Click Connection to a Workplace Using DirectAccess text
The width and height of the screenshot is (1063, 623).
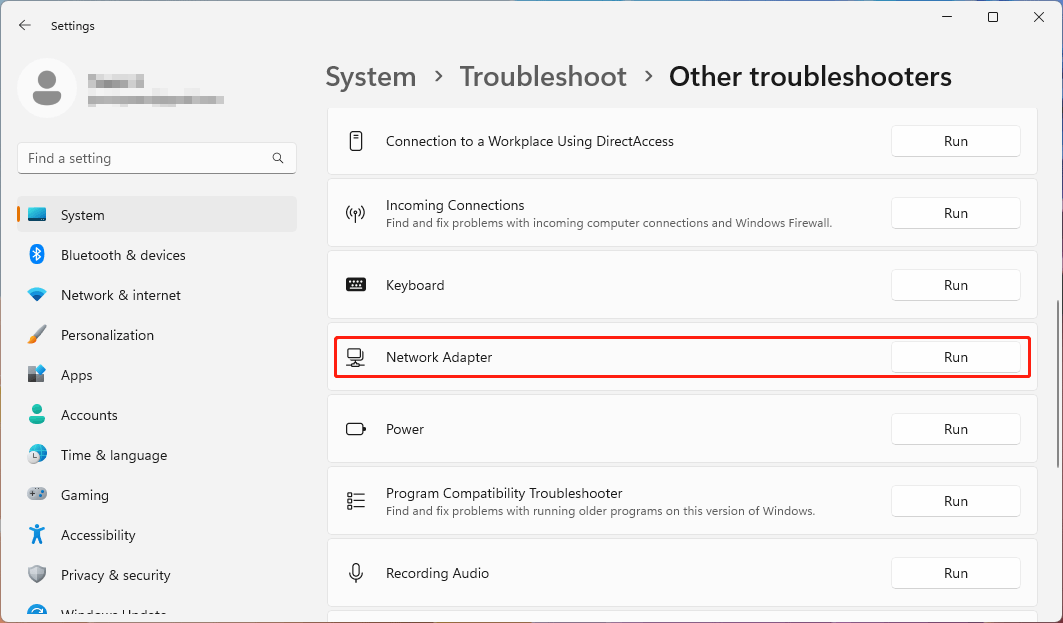pyautogui.click(x=529, y=141)
